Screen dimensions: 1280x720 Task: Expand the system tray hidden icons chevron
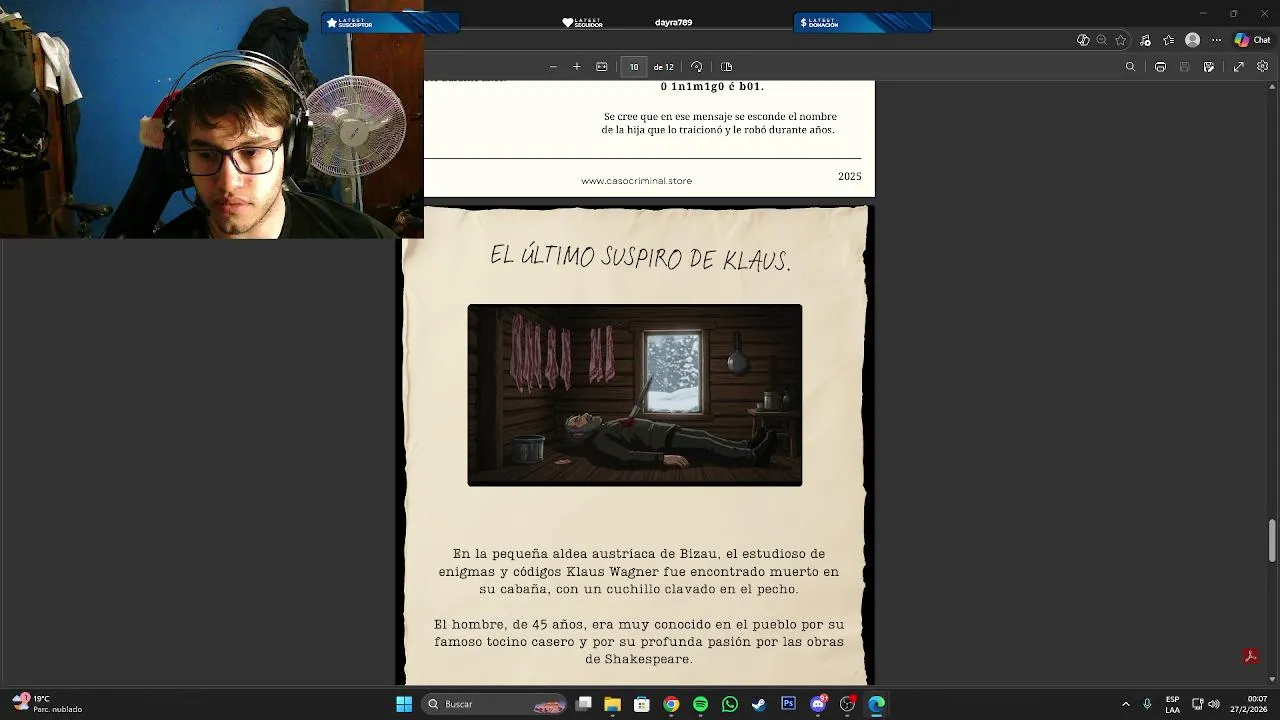tap(1126, 704)
